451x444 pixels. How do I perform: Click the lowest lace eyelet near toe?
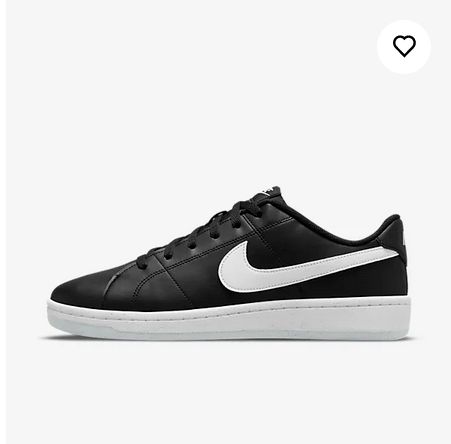(169, 257)
